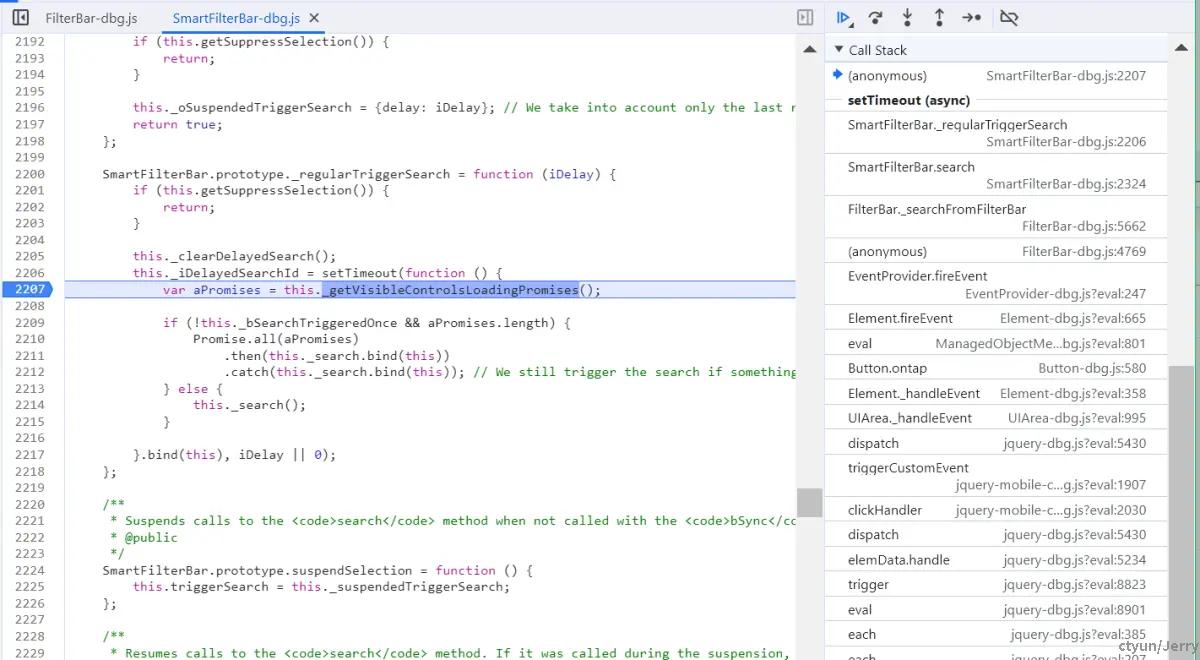Resume script execution with the play icon
1200x660 pixels.
coord(843,18)
